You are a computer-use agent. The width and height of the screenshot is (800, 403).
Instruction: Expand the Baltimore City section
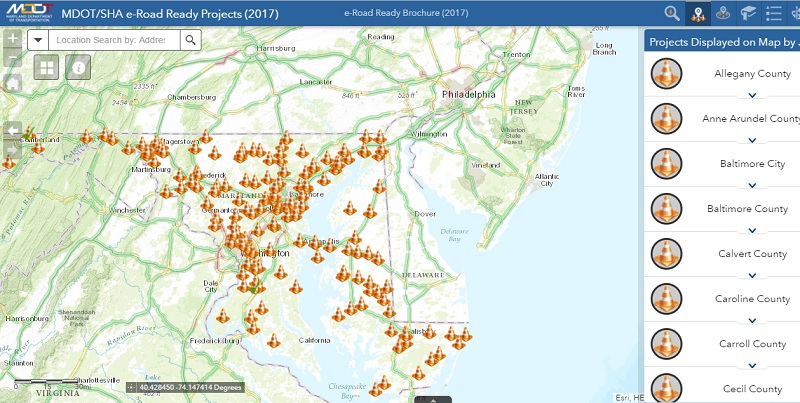752,185
